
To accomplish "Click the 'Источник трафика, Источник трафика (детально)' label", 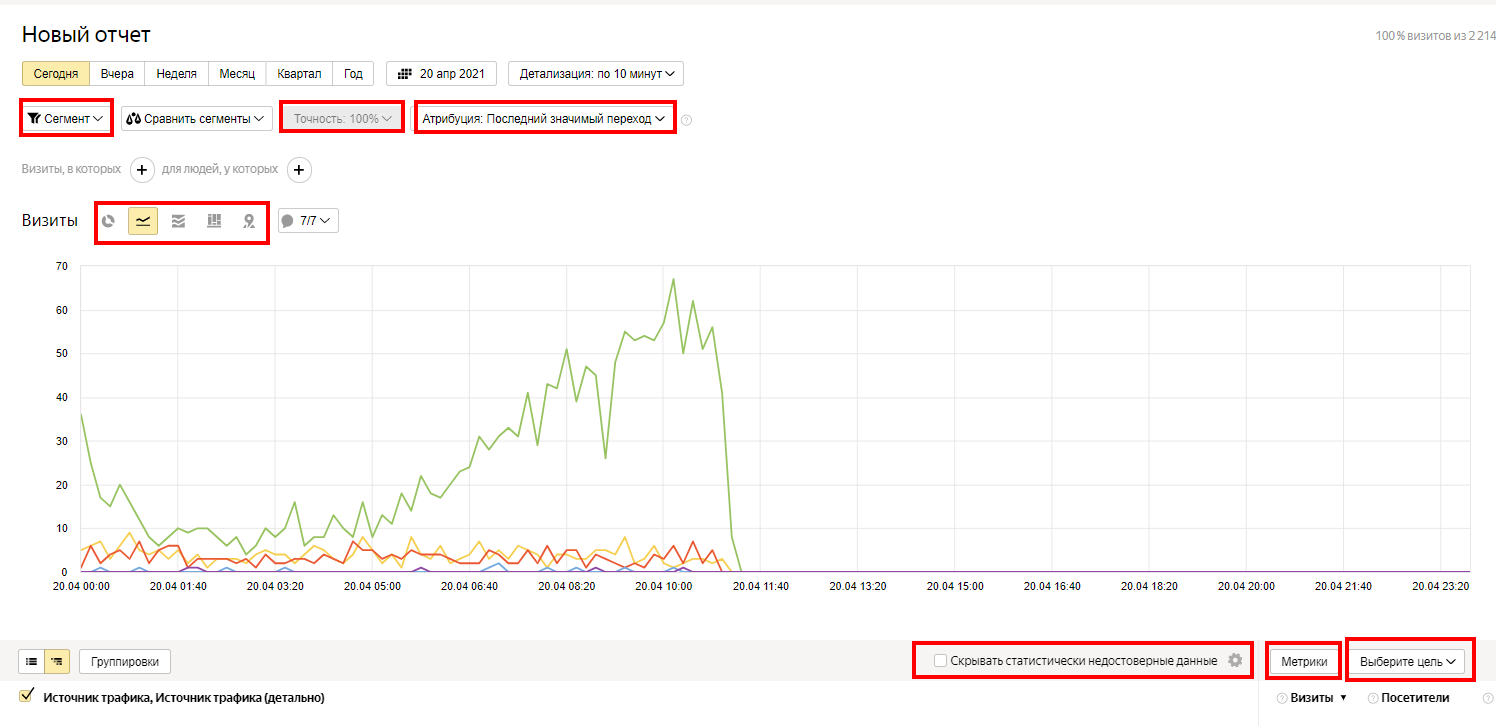I will [184, 697].
